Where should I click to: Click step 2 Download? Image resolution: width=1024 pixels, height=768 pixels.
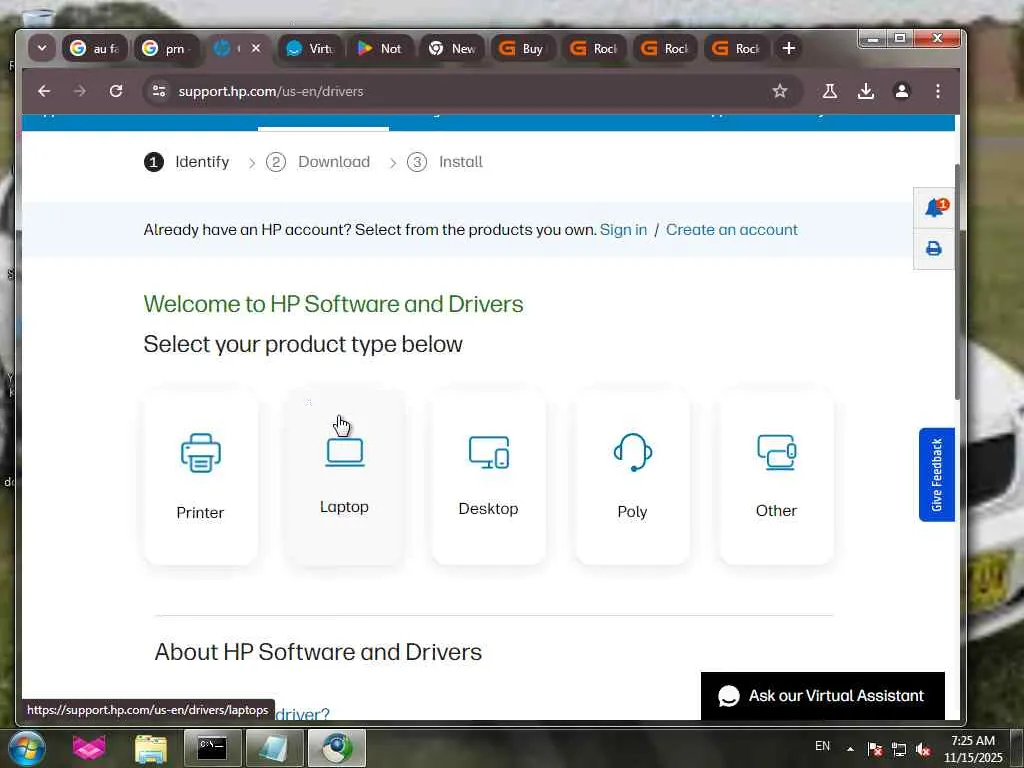tap(318, 162)
